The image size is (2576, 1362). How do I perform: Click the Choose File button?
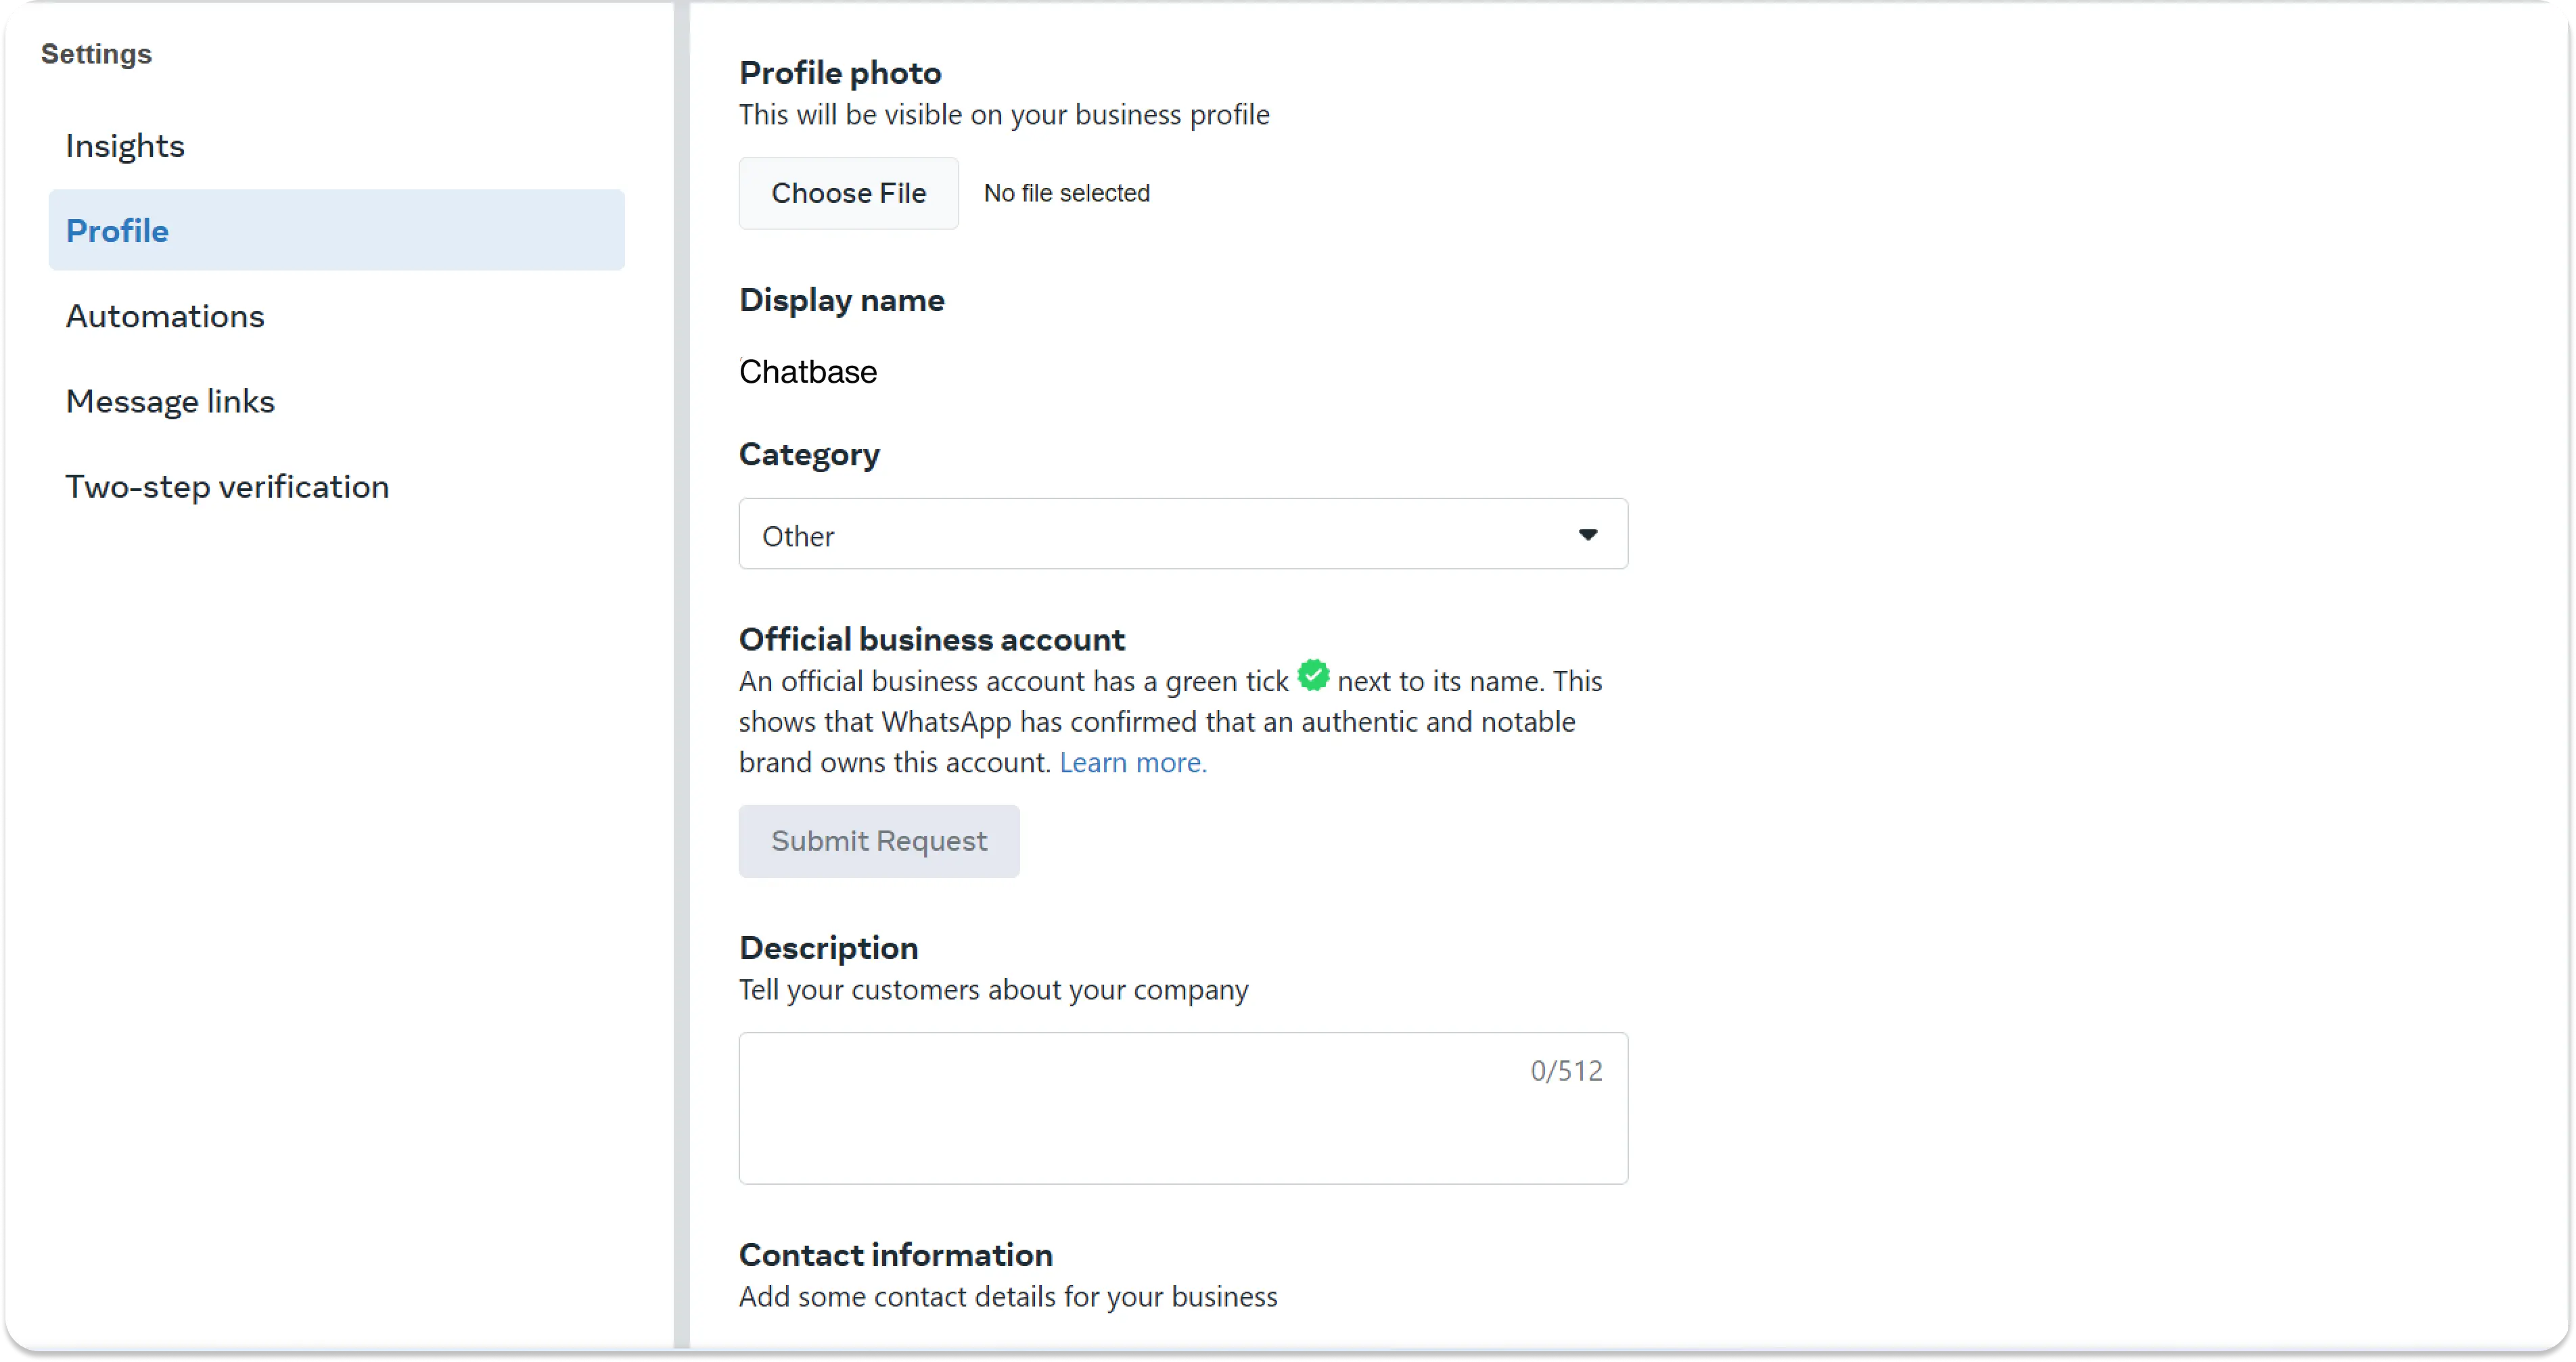848,194
